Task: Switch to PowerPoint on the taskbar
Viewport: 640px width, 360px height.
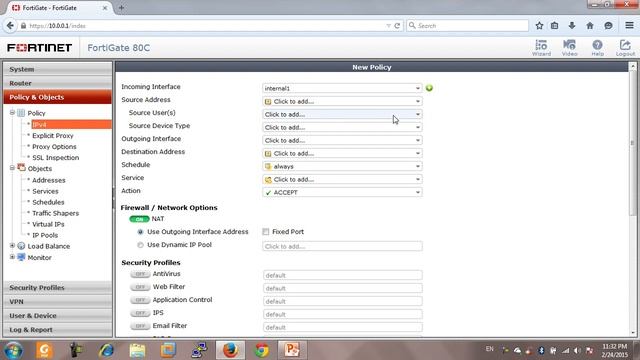Action: point(292,350)
